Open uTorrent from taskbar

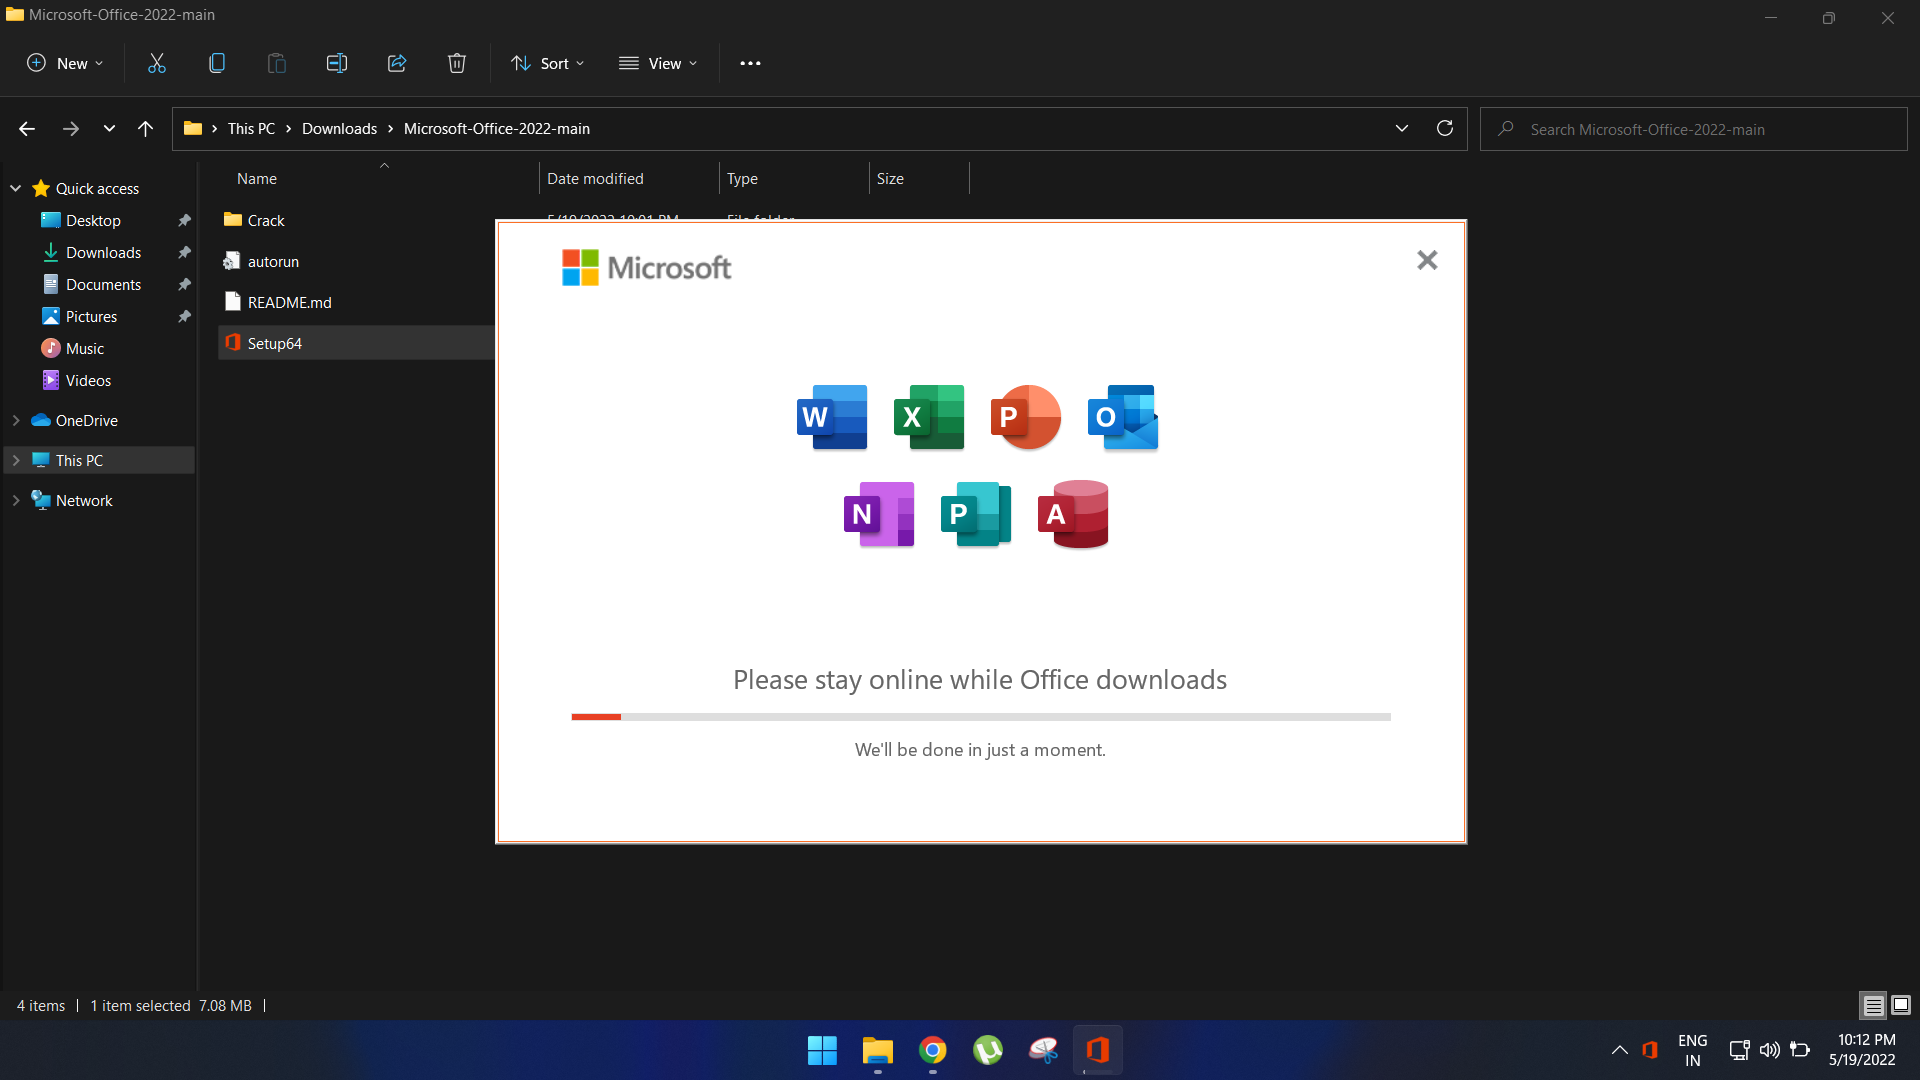pos(988,1050)
